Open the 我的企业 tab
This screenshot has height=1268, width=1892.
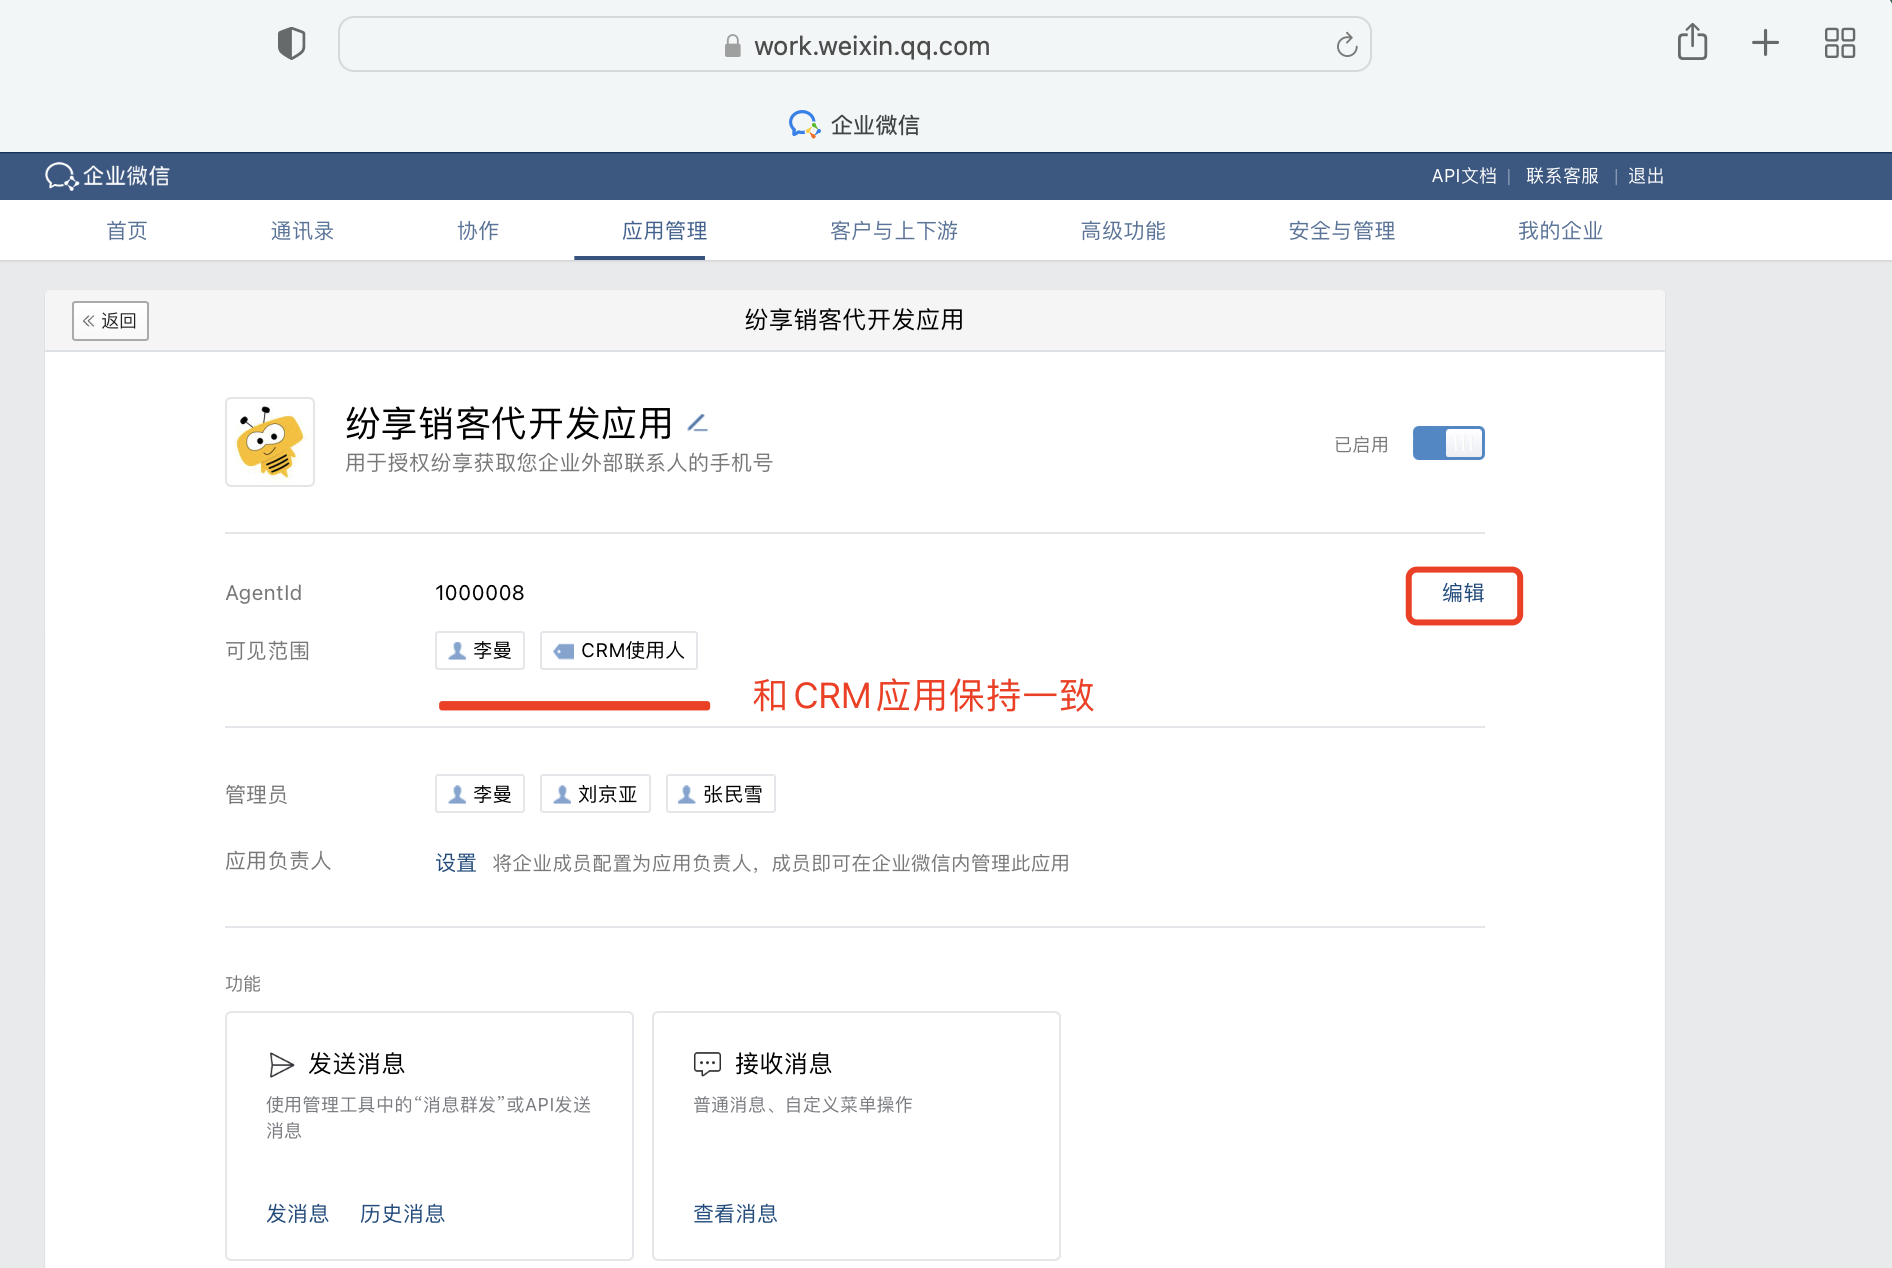[1560, 231]
